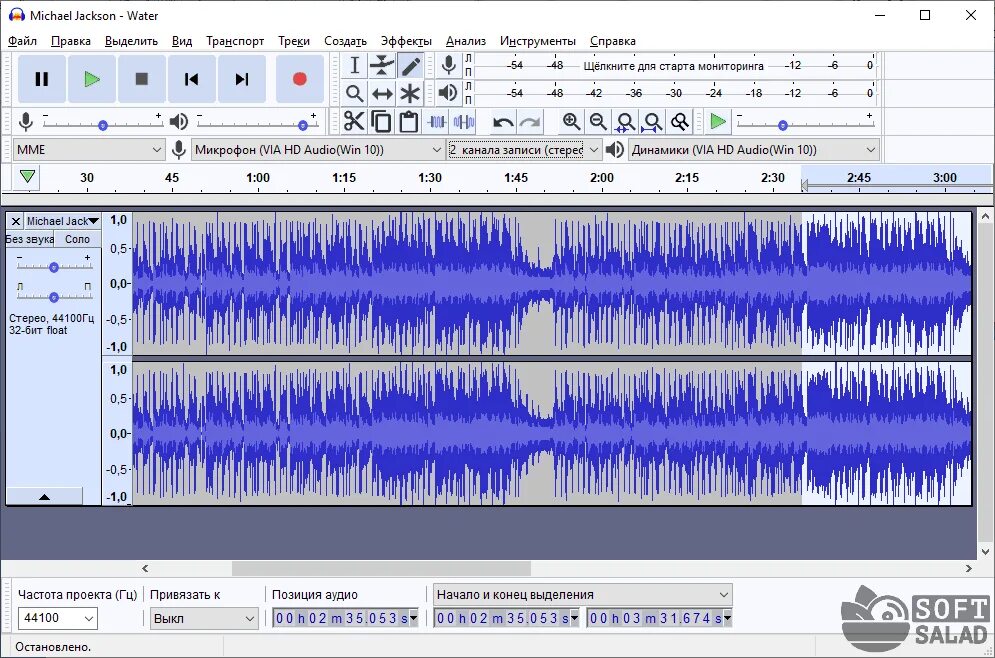Click the Zoom Out magnifier icon
Image resolution: width=995 pixels, height=658 pixels.
pos(598,121)
